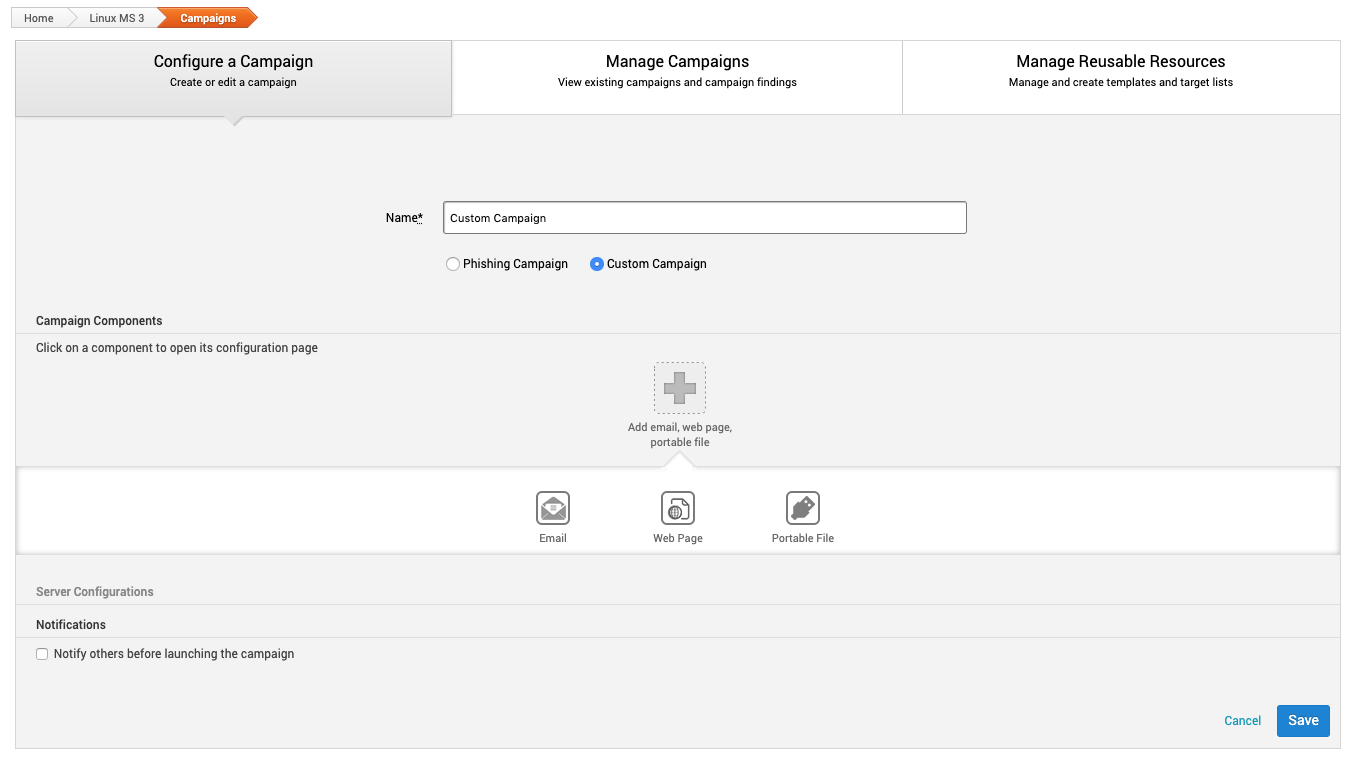Navigate to Linux MS 3 breadcrumb
Image resolution: width=1349 pixels, height=760 pixels.
(116, 18)
